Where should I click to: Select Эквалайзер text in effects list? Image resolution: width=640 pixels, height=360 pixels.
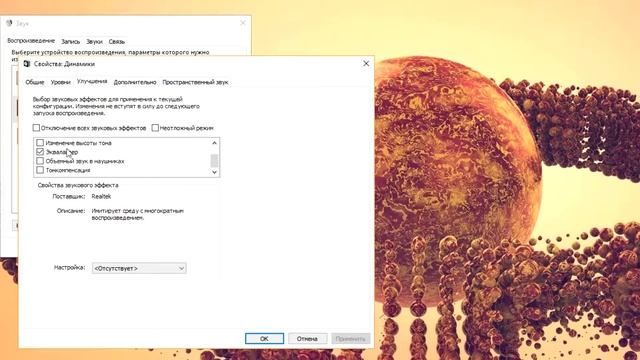tap(62, 152)
